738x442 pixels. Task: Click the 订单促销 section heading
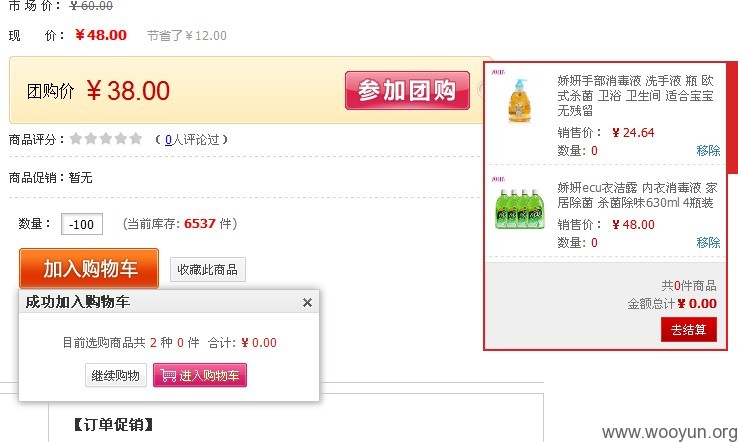113,425
